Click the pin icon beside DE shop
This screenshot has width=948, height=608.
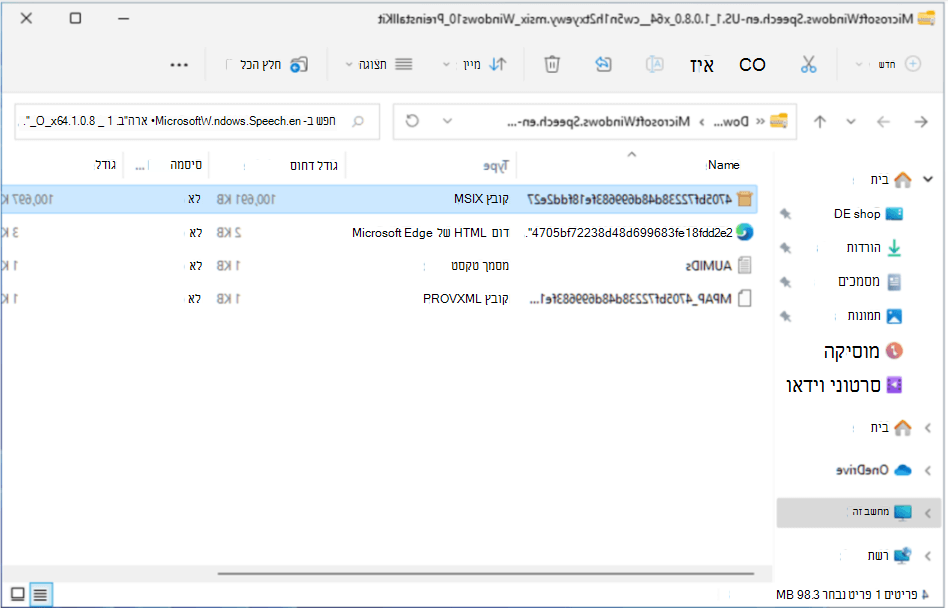[785, 213]
